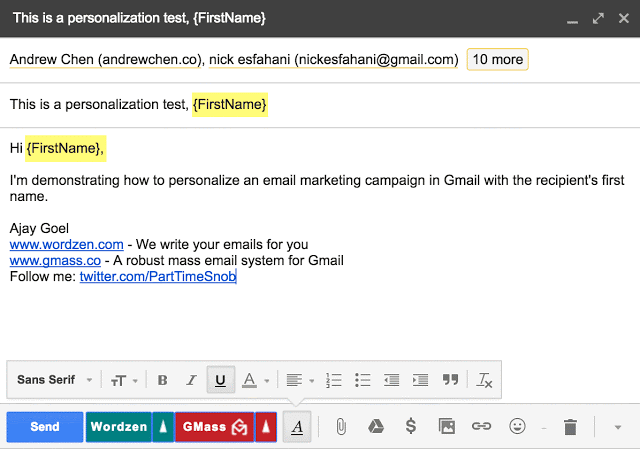The image size is (640, 449).
Task: Open the emoticon smiley picker
Action: coord(517,426)
